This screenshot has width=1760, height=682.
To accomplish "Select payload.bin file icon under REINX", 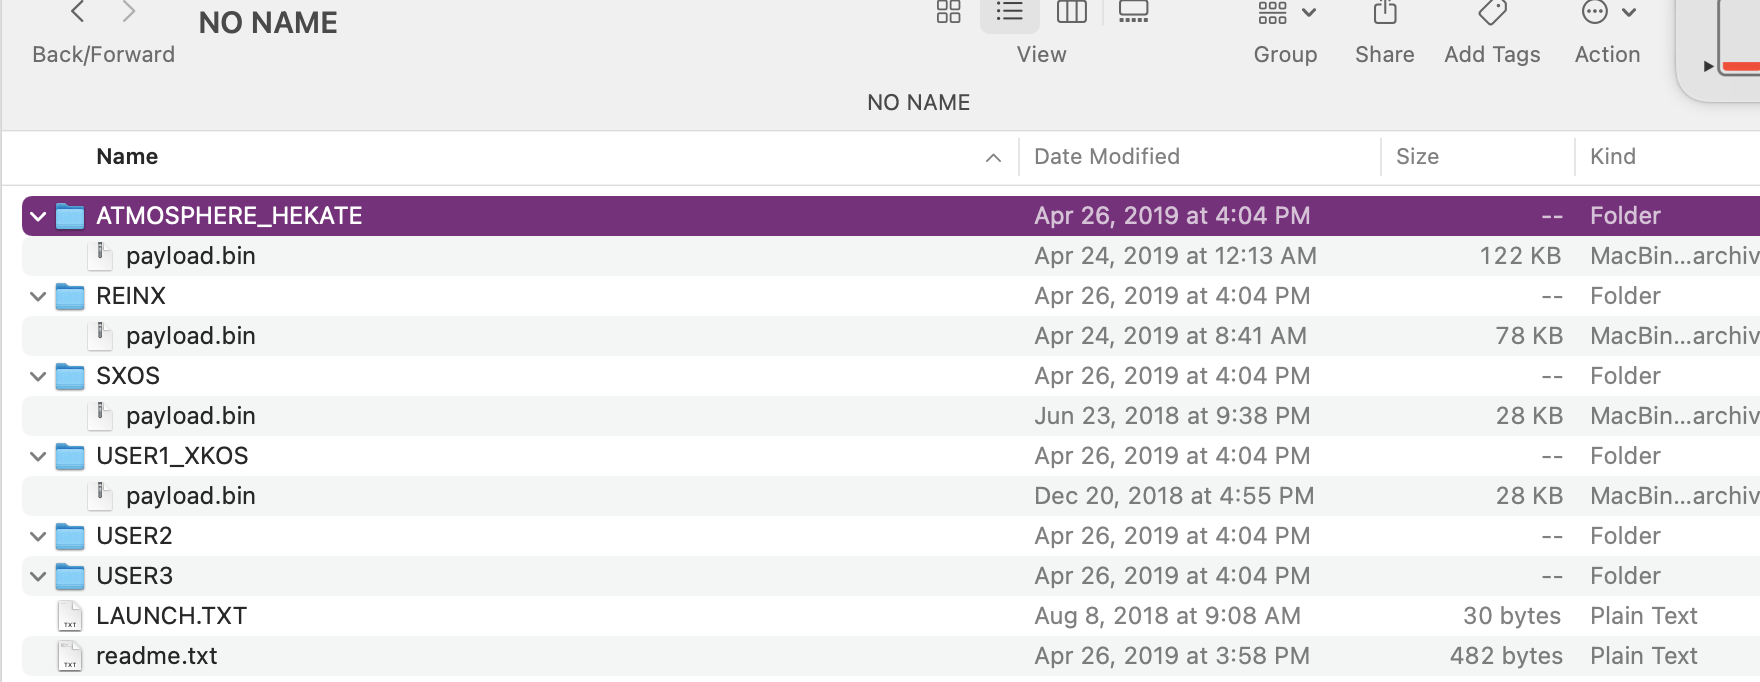I will (100, 336).
